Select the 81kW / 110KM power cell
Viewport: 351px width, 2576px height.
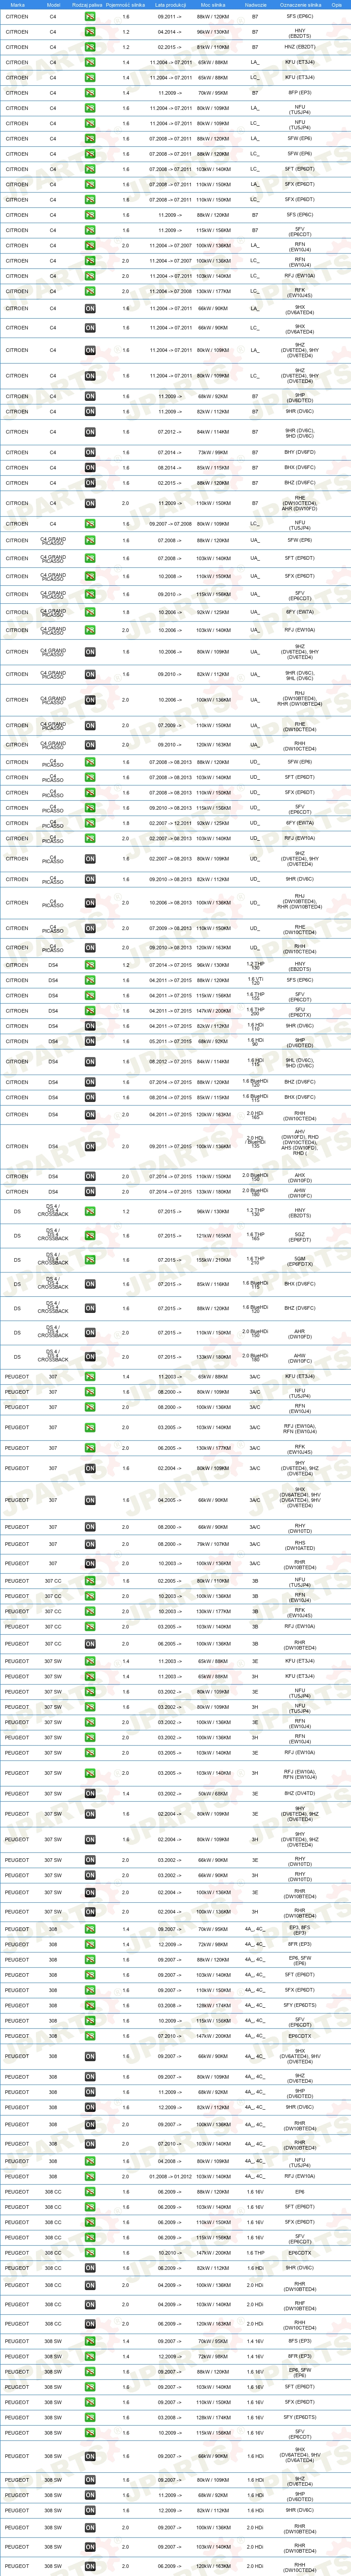[213, 47]
